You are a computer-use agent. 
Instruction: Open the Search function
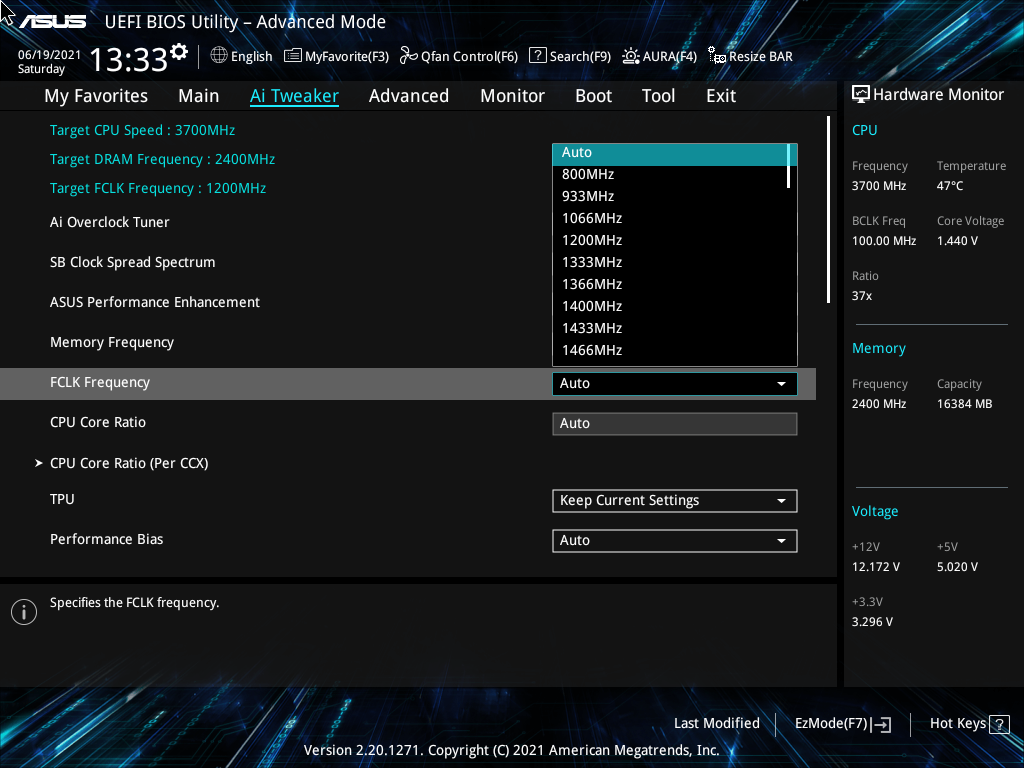(569, 56)
